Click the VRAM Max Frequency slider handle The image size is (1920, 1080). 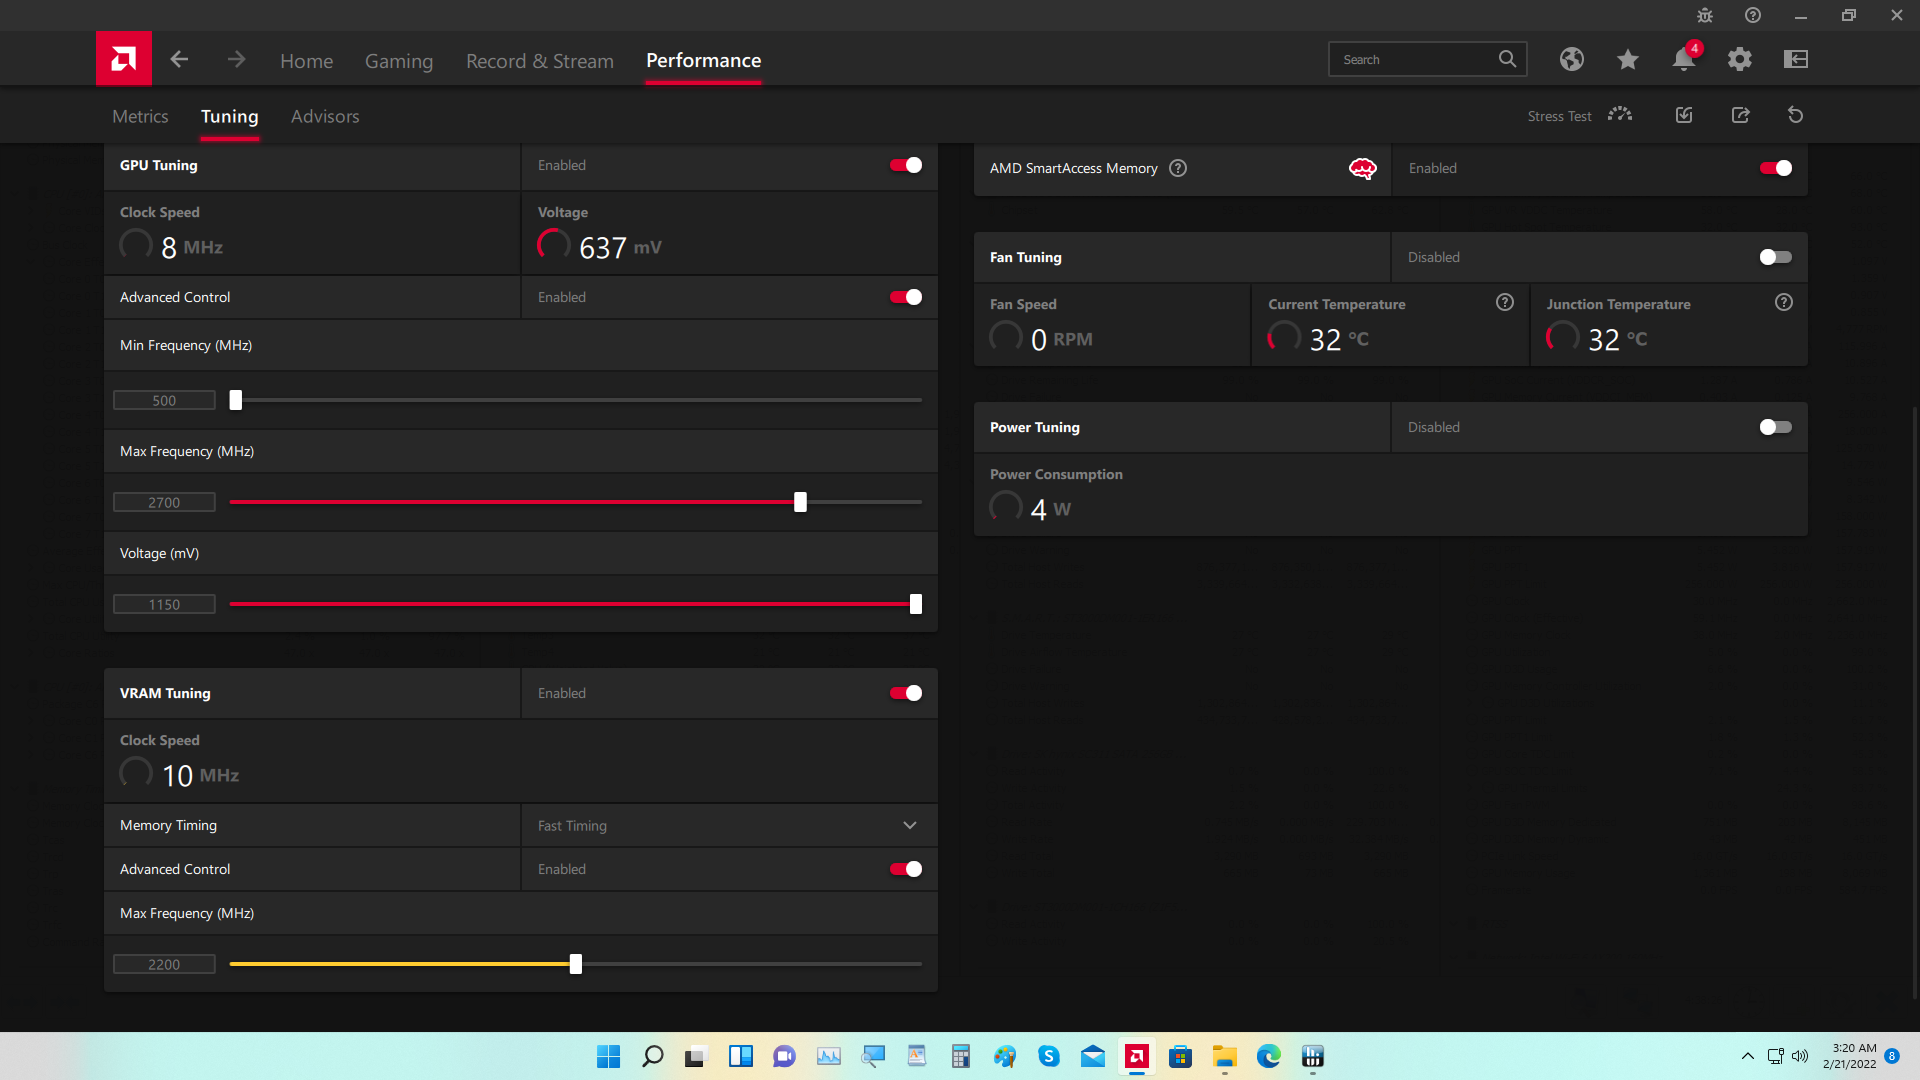coord(576,964)
